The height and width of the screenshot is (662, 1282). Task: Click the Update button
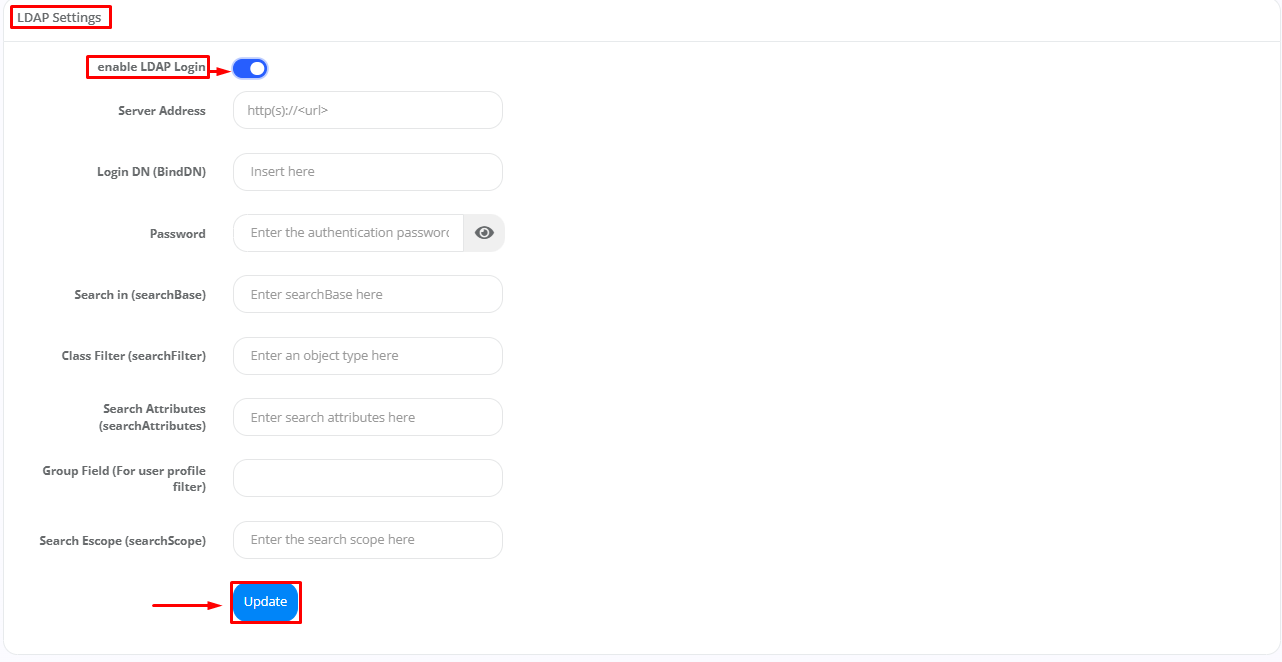266,602
